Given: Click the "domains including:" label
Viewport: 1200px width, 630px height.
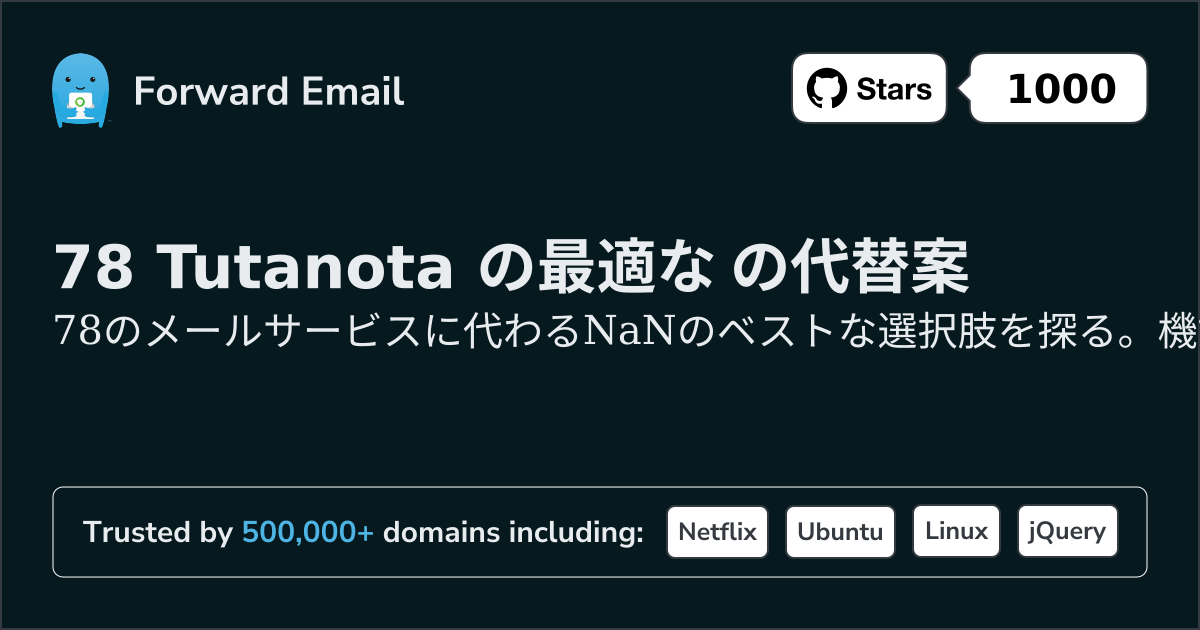Looking at the screenshot, I should (513, 533).
